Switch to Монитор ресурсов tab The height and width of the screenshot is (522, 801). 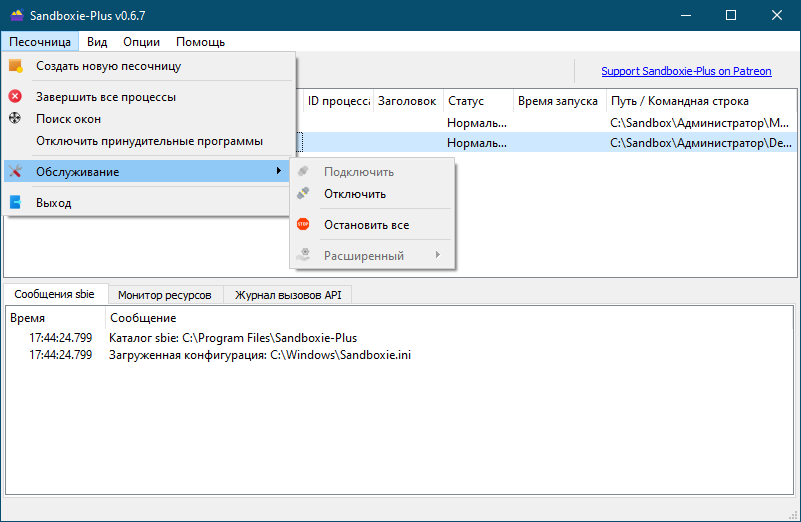click(164, 295)
